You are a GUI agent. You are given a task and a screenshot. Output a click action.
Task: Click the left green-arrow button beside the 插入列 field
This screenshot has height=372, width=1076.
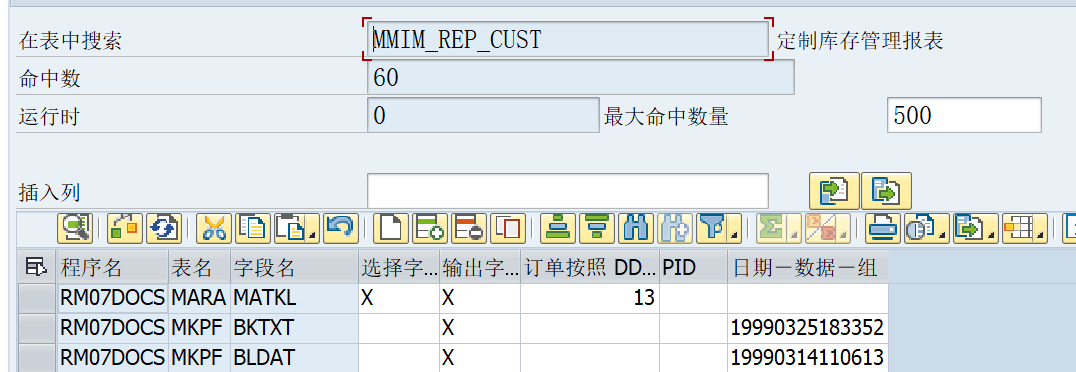(x=834, y=191)
